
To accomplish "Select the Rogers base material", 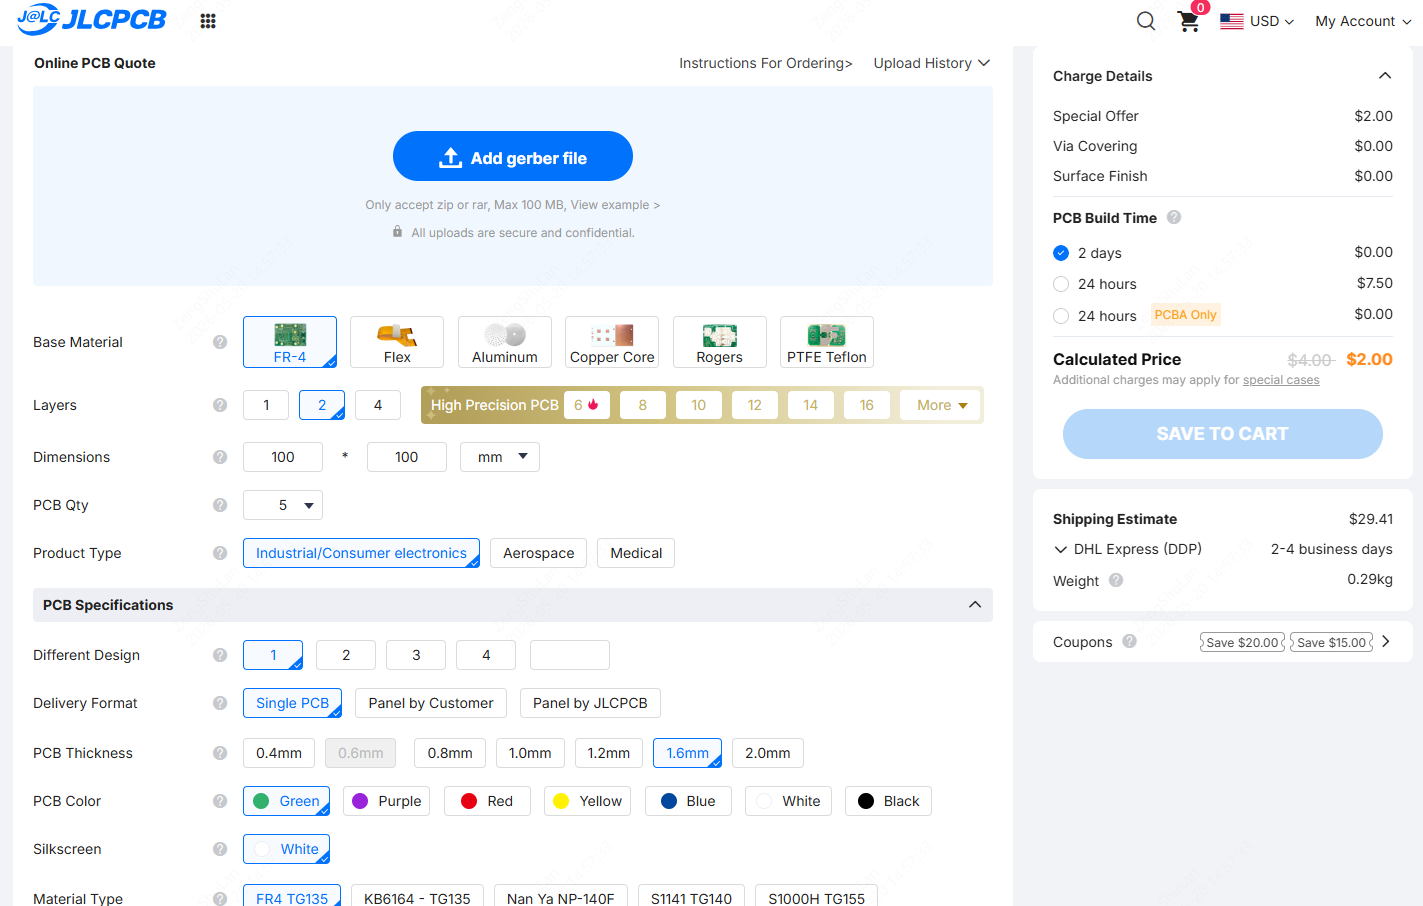I will [x=720, y=342].
